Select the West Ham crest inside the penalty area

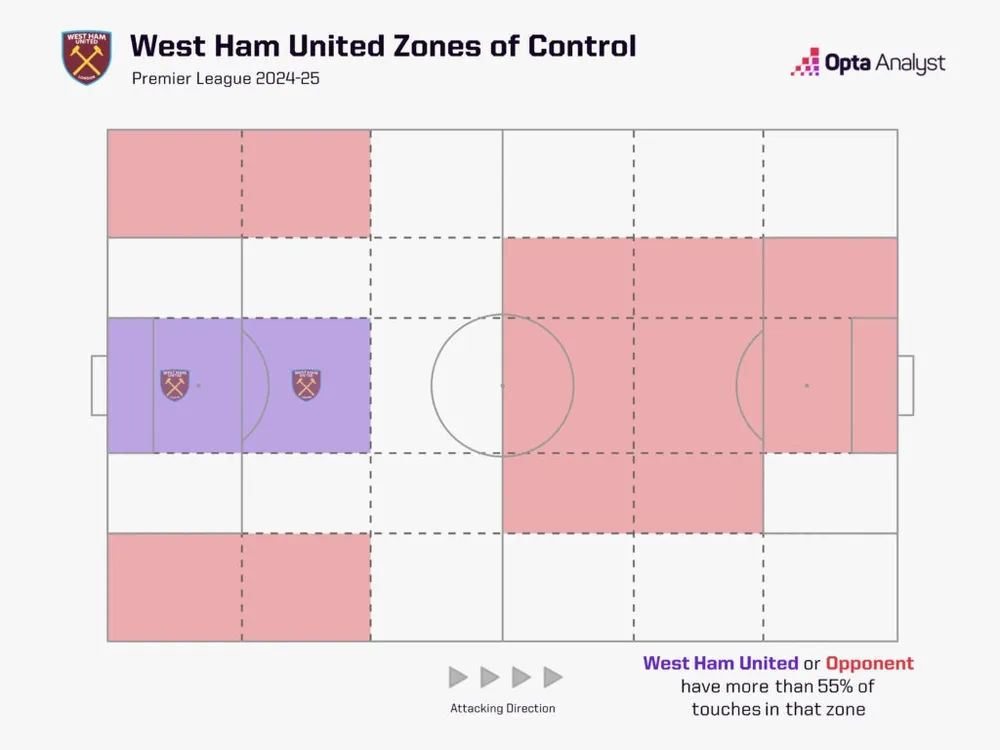coord(175,385)
